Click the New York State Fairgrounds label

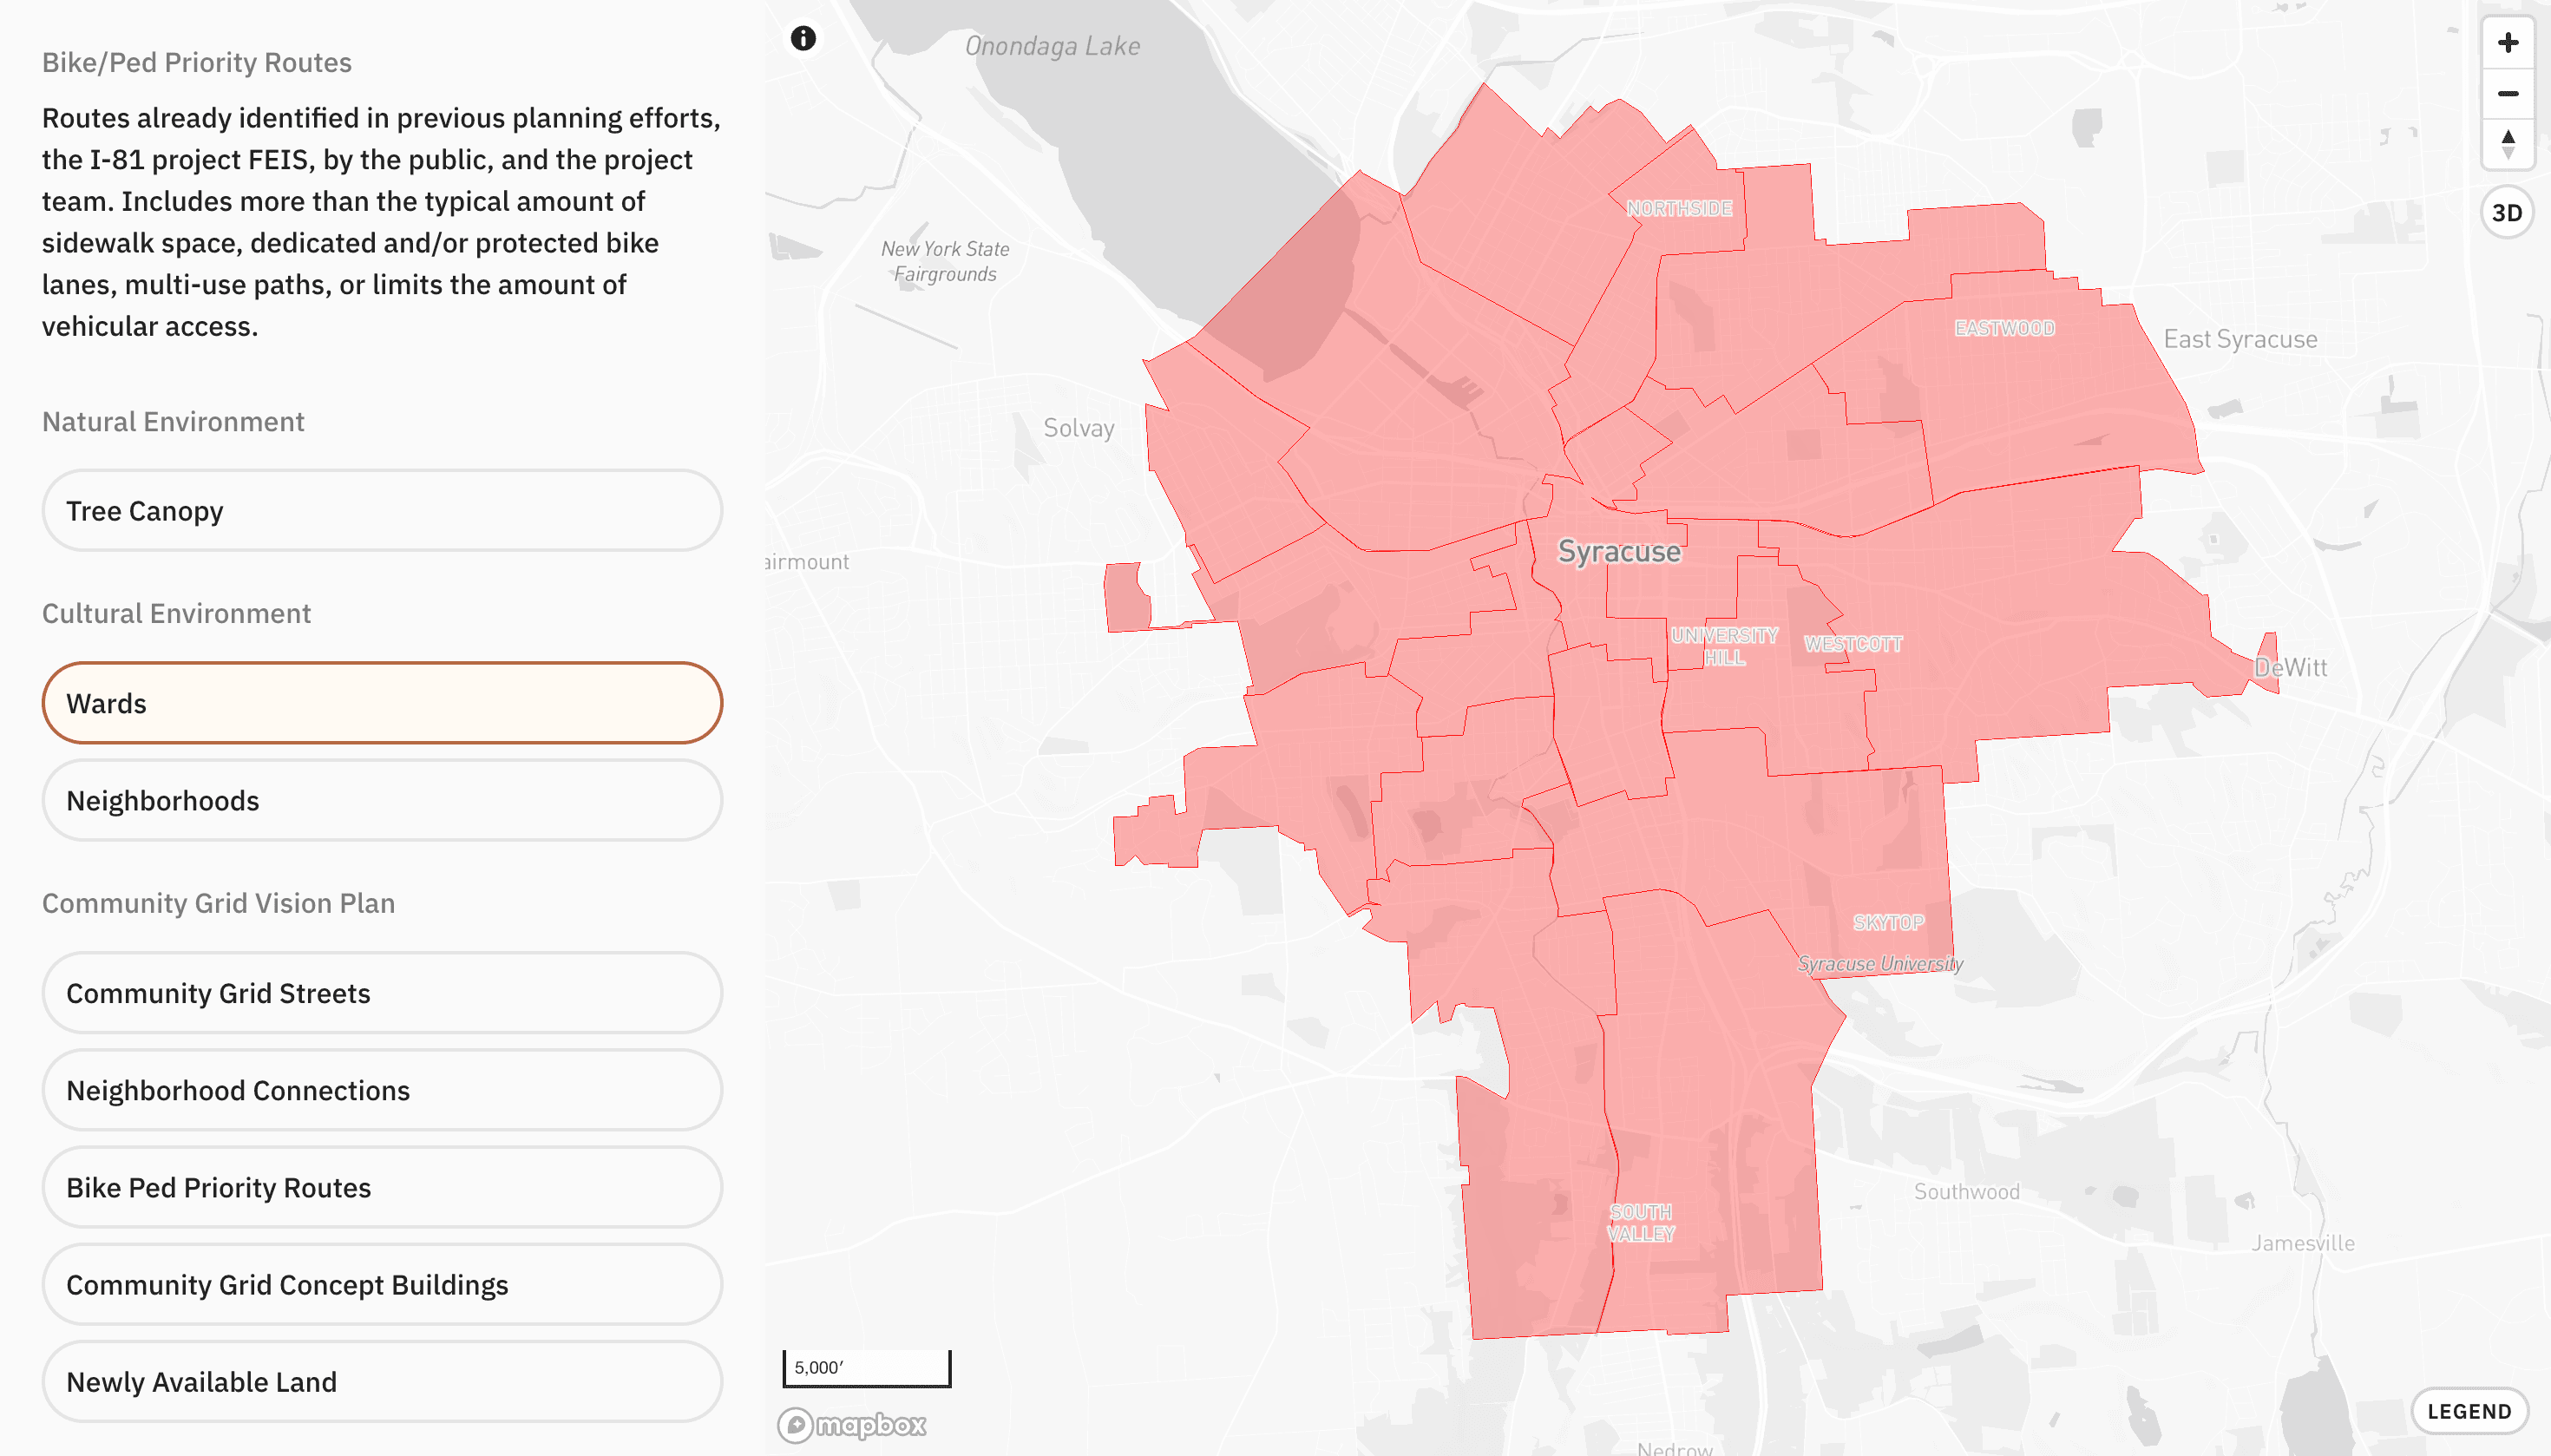click(945, 262)
